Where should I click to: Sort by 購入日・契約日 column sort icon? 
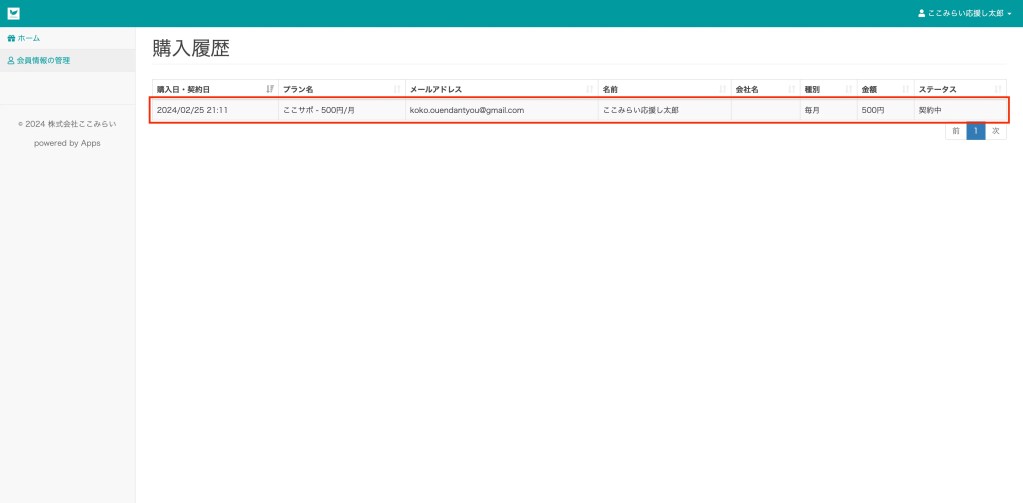click(x=270, y=89)
